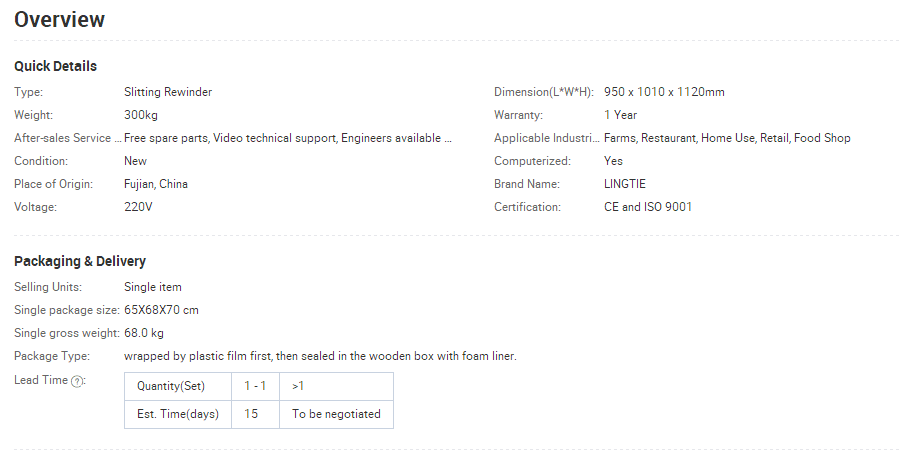Screen dimensions: 900x458
Task: Click the truncated Applicable Industries label
Action: (547, 138)
